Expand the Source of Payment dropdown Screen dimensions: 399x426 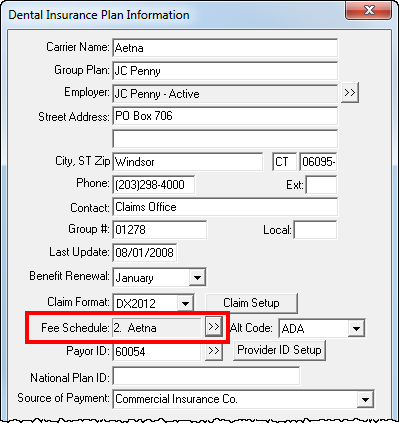365,399
